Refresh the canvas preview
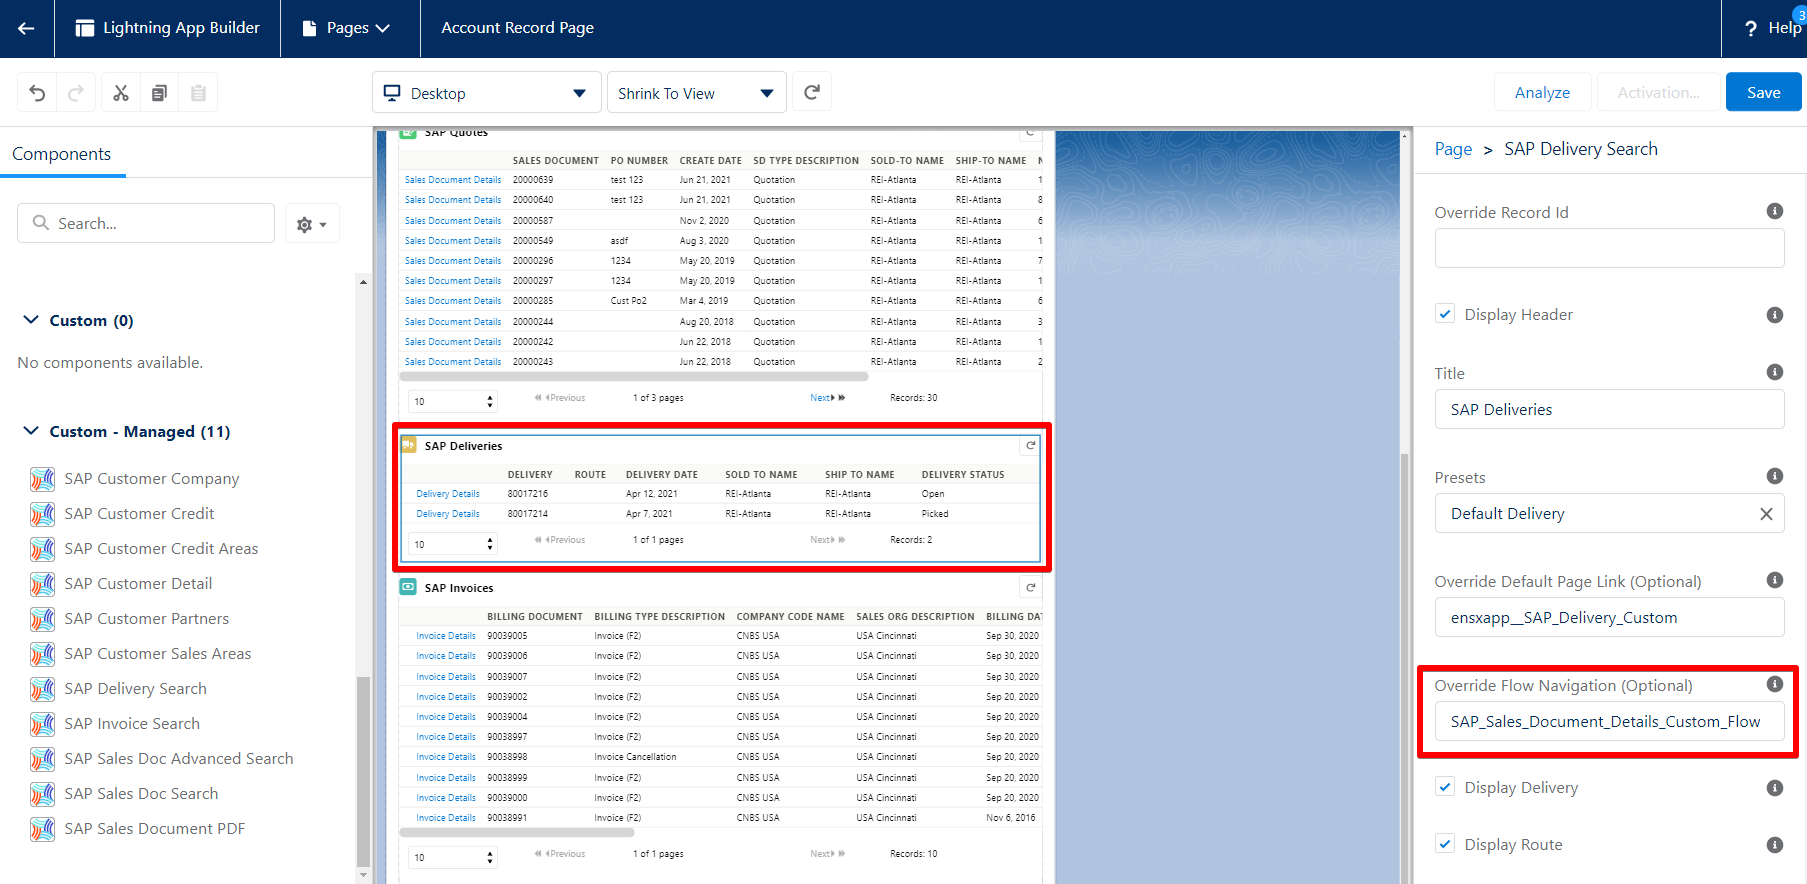The height and width of the screenshot is (884, 1807). [812, 93]
